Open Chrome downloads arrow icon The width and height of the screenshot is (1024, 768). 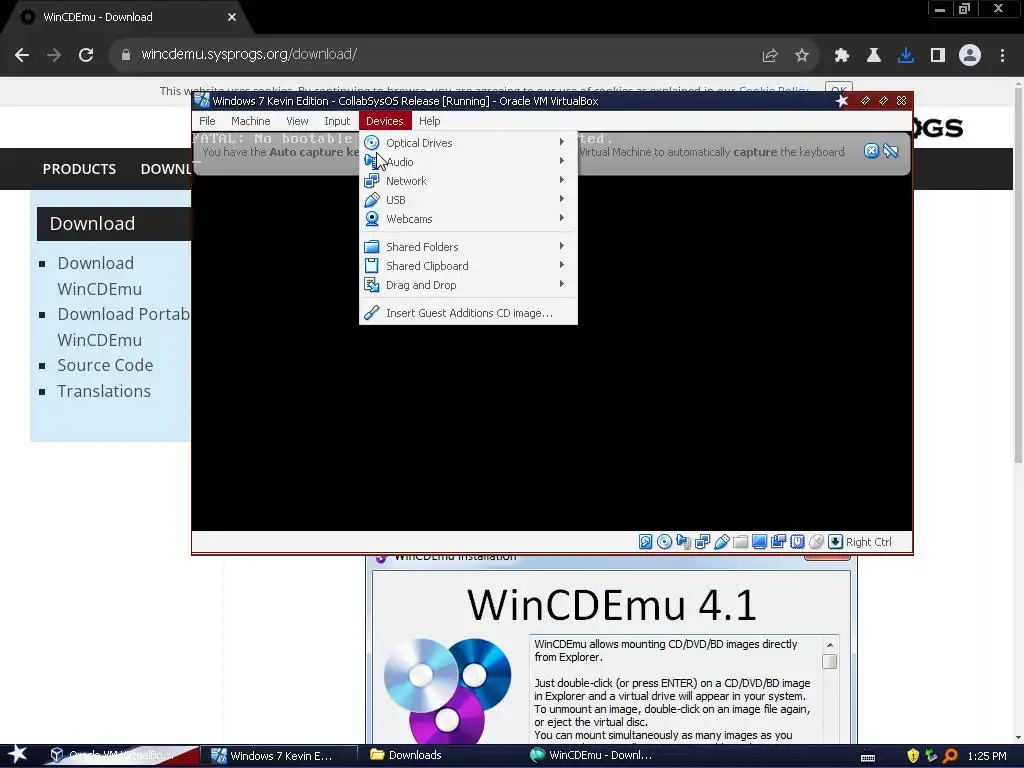pos(906,55)
